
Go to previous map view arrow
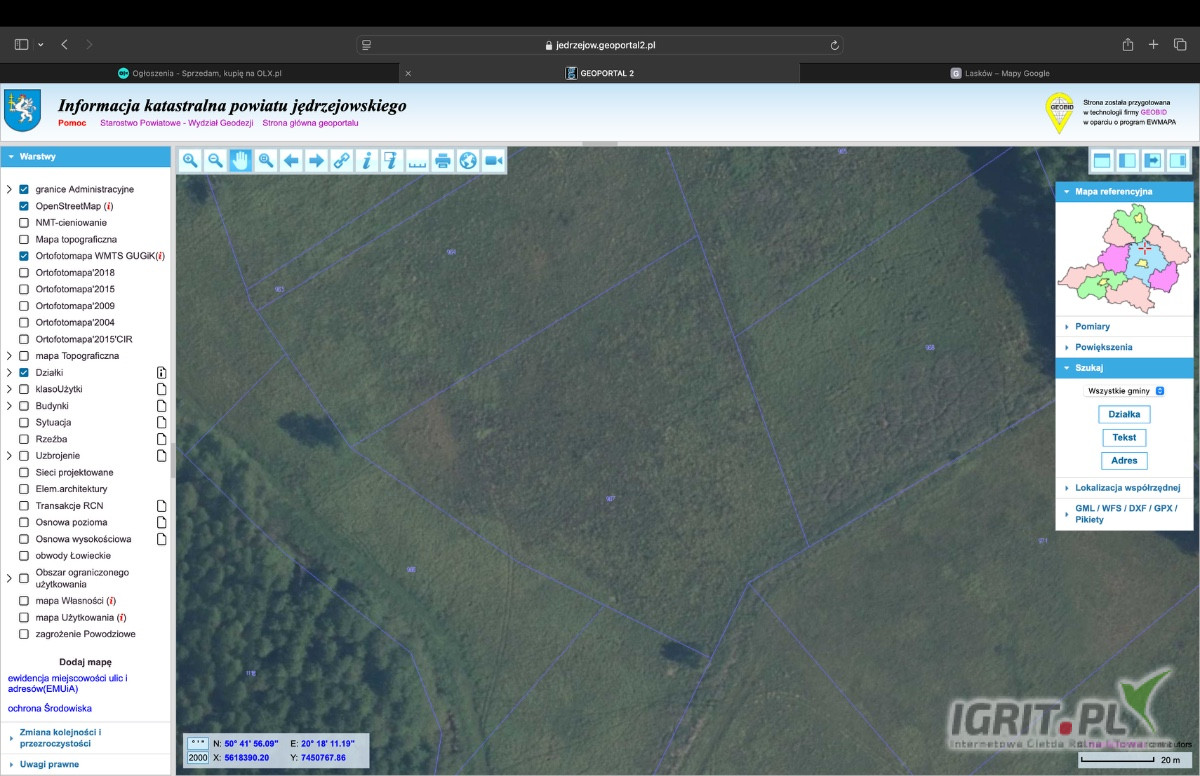291,161
